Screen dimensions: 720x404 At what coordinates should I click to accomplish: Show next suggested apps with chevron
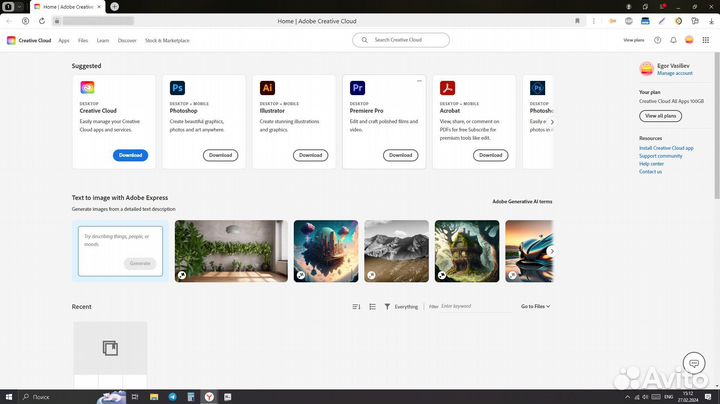[552, 122]
